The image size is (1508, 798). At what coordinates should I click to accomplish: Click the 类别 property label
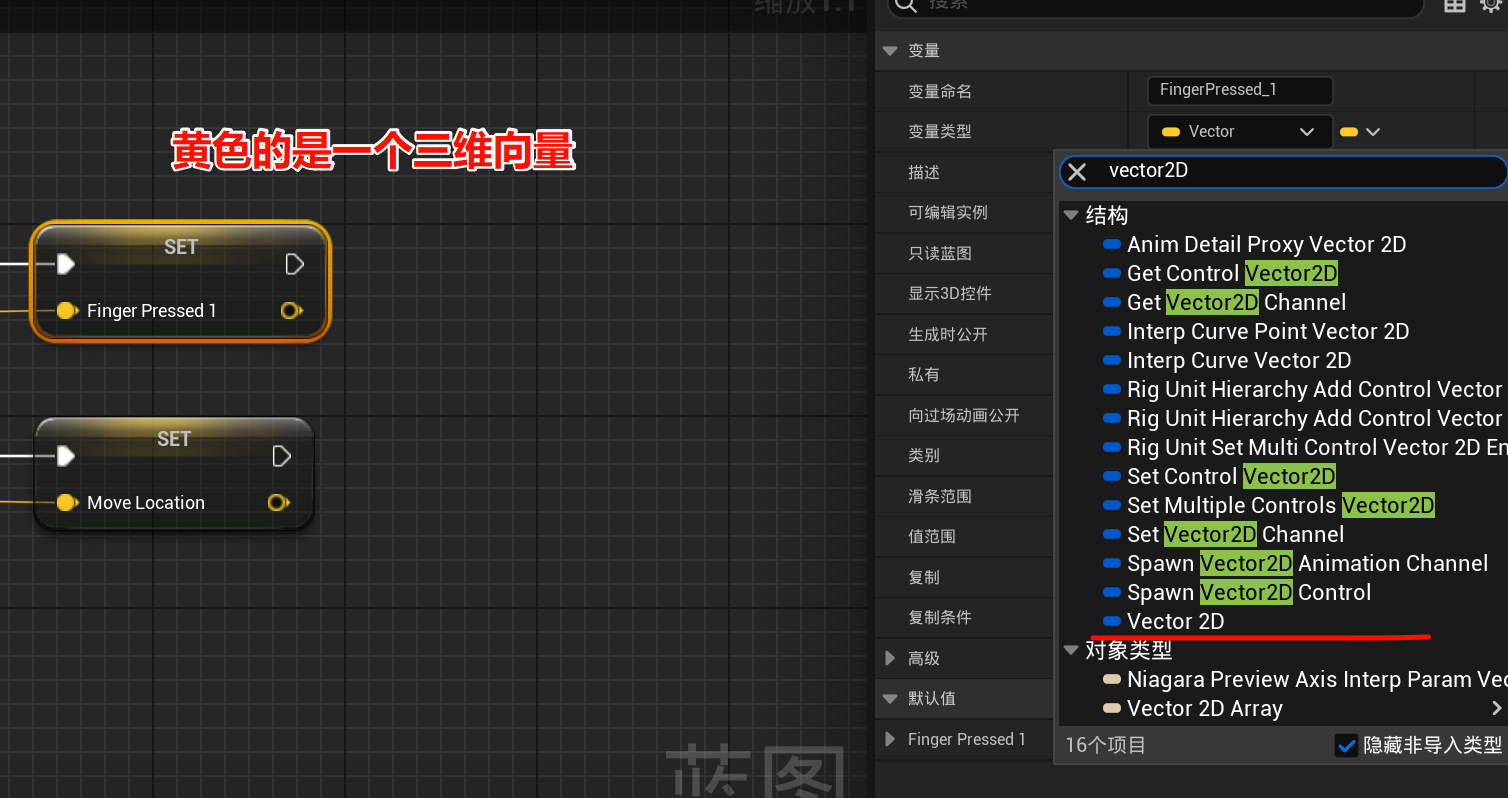coord(924,456)
